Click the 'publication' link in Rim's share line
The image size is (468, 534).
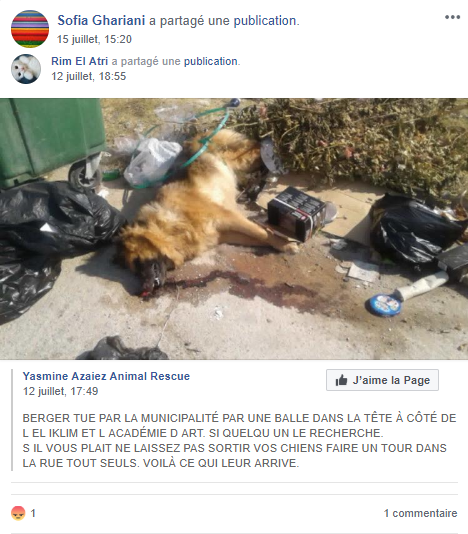(210, 61)
